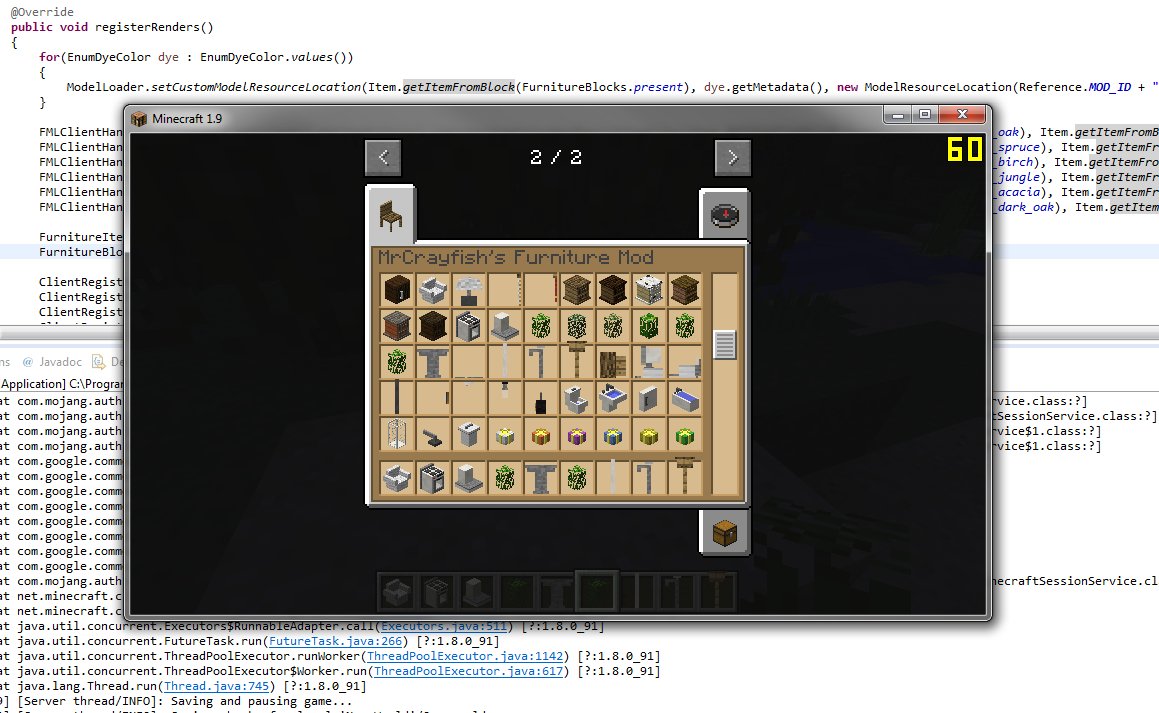Open the chest survival inventory tab
This screenshot has width=1159, height=713.
click(724, 532)
